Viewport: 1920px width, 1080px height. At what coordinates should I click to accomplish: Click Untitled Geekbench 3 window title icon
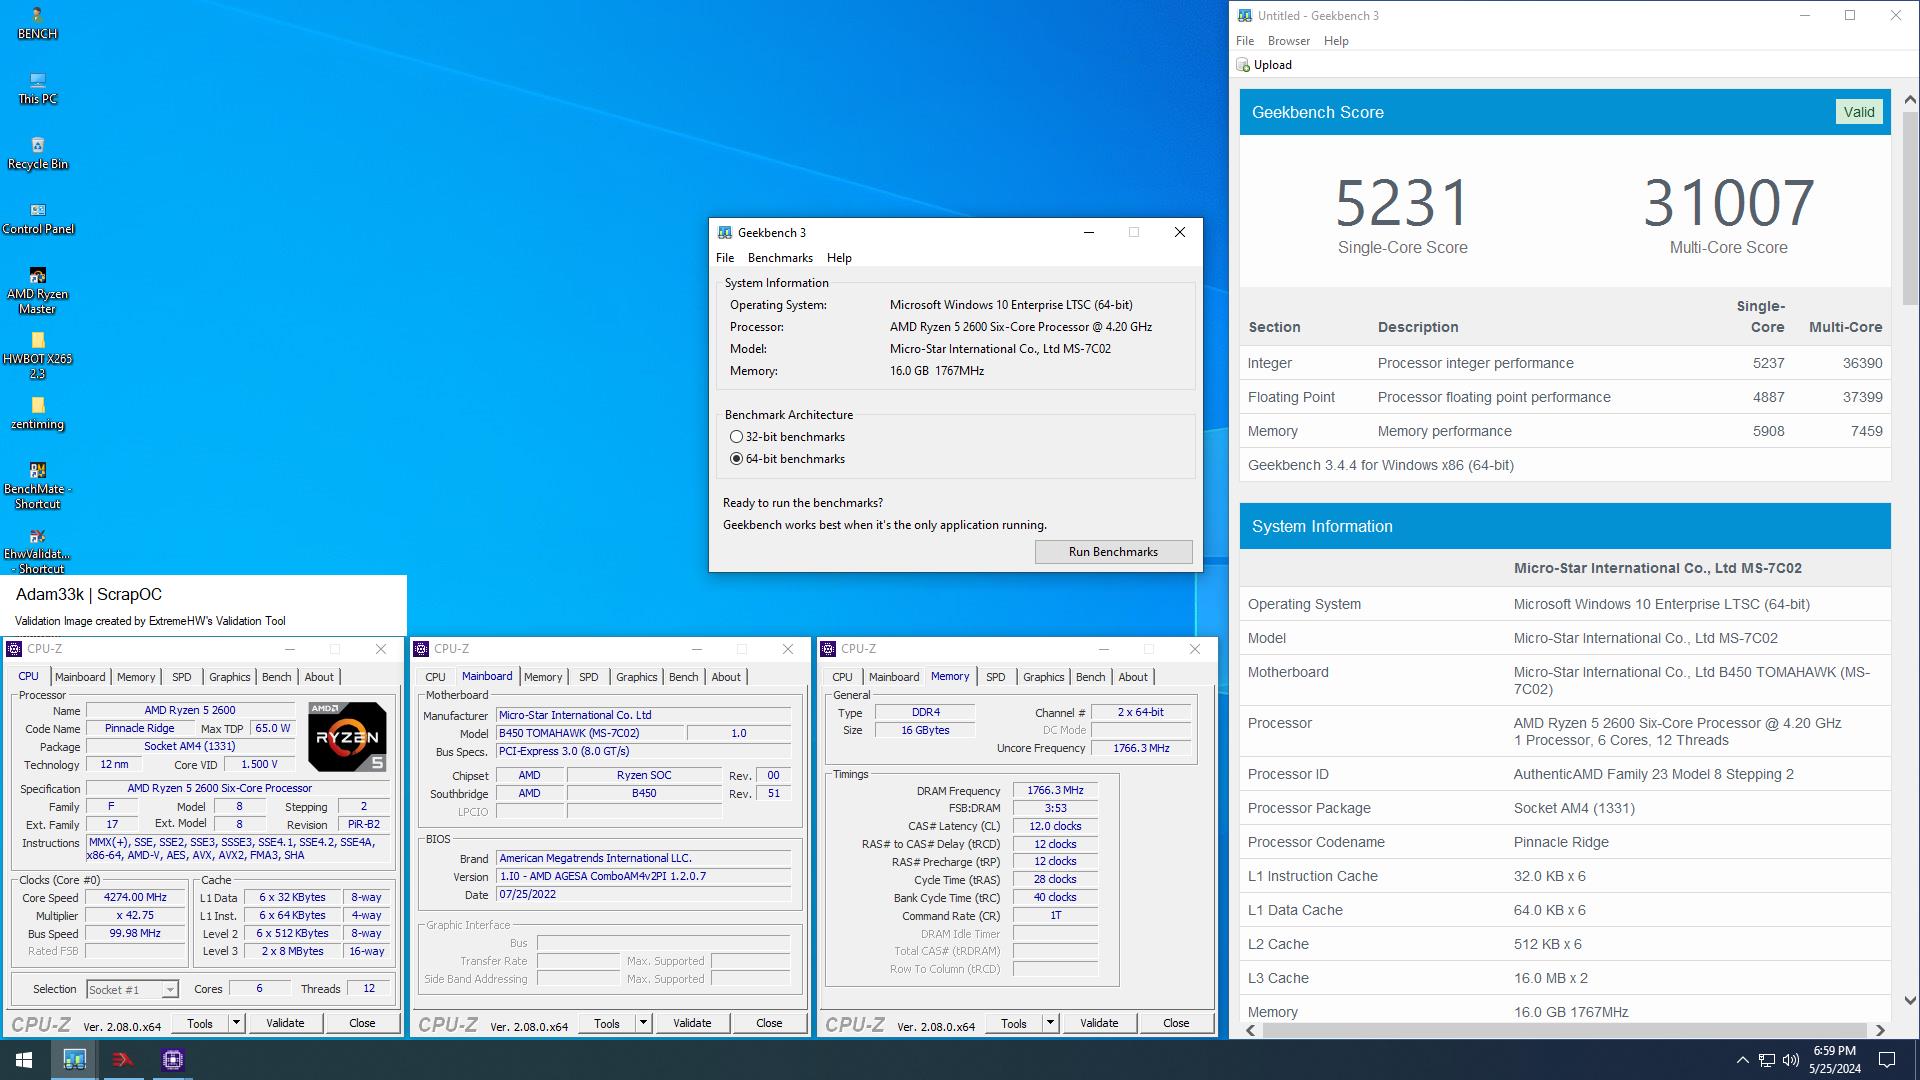point(1244,15)
